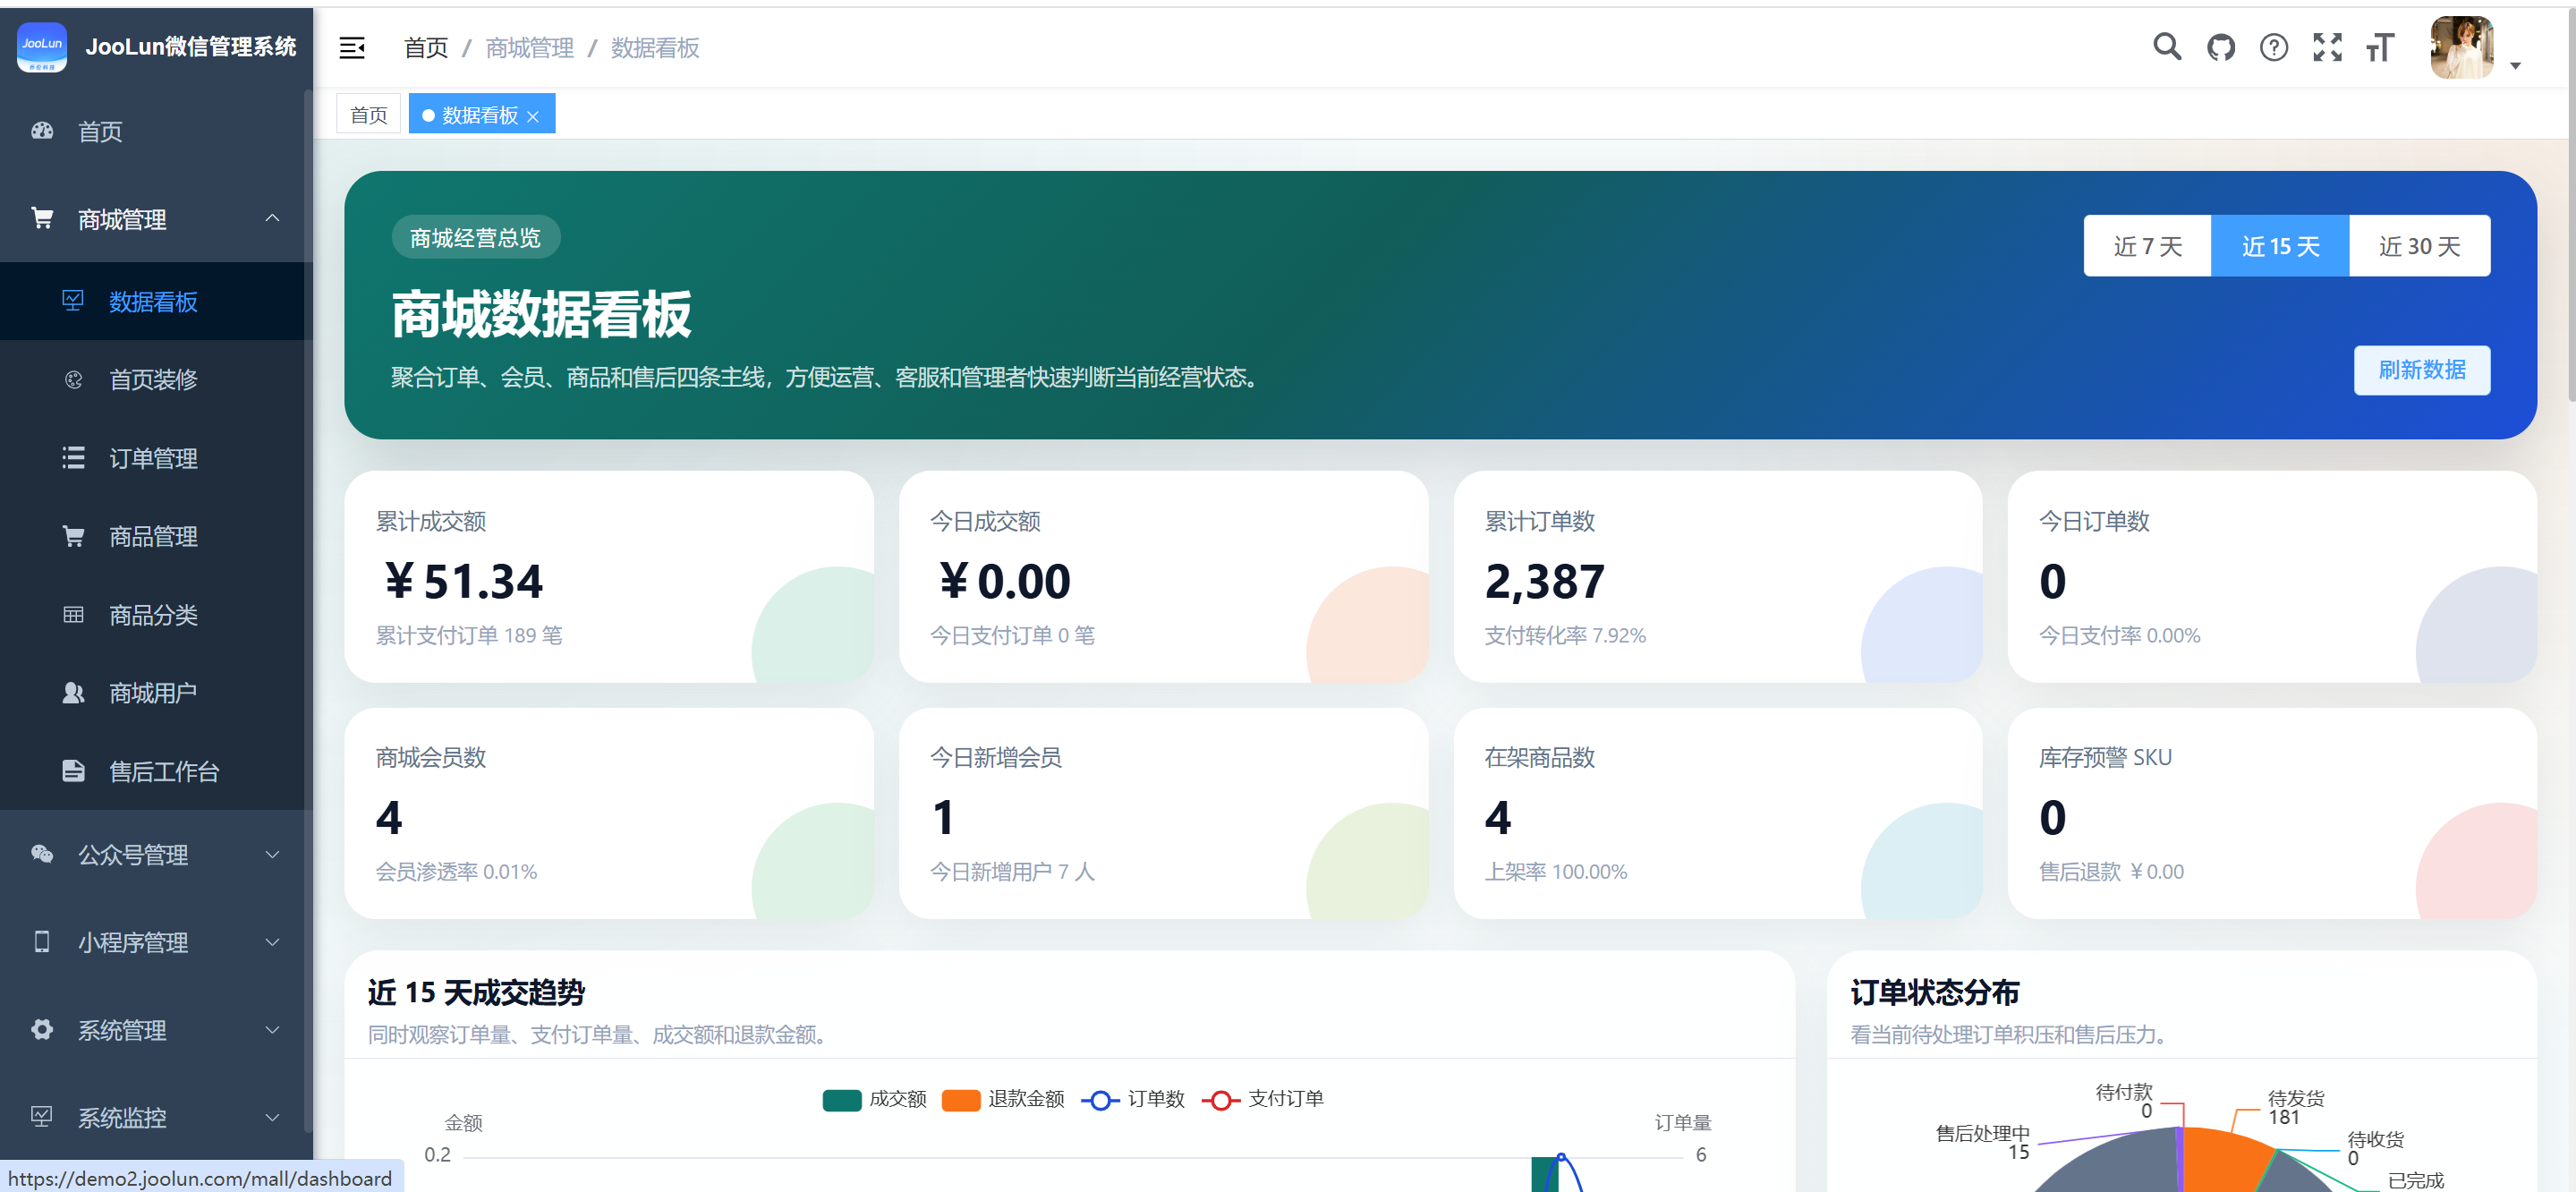Click the JooLun logo icon
Viewport: 2576px width, 1192px height.
42,46
